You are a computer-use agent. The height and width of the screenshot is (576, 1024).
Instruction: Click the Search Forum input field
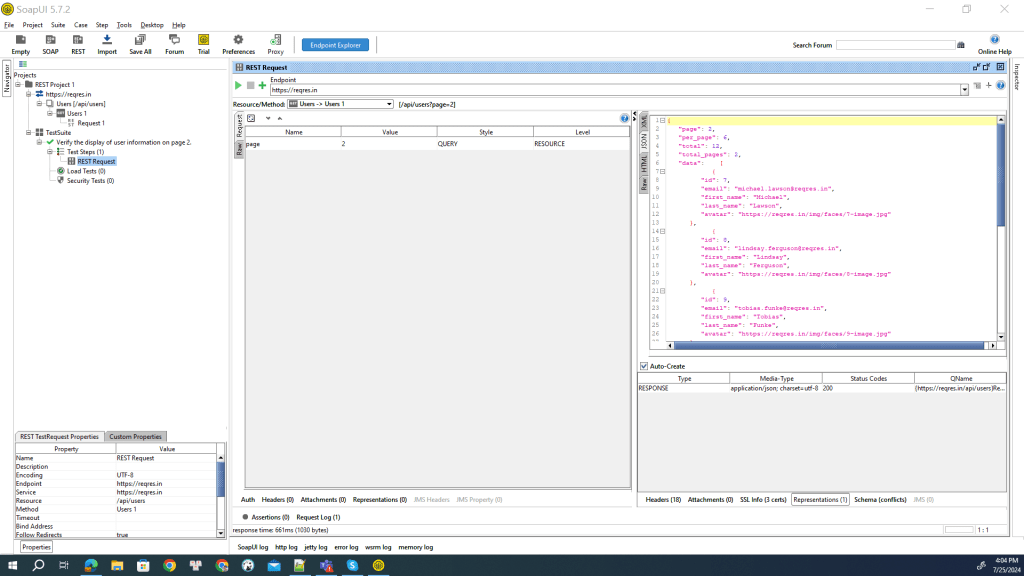coord(895,45)
